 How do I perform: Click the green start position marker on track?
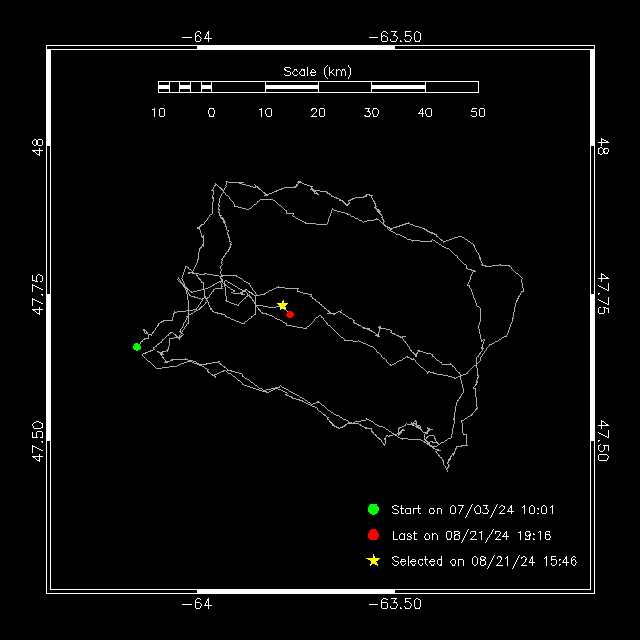(x=137, y=347)
